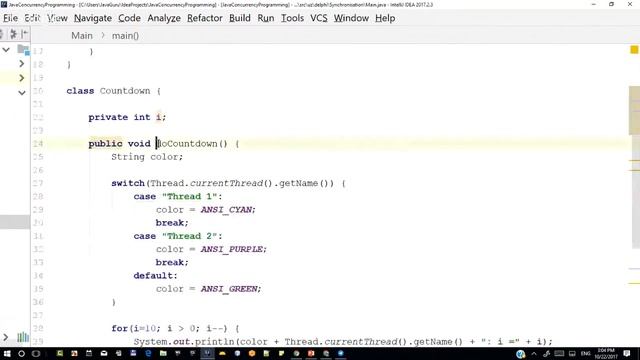
Task: Collapse the third nested project tree node
Action: pyautogui.click(x=22, y=93)
